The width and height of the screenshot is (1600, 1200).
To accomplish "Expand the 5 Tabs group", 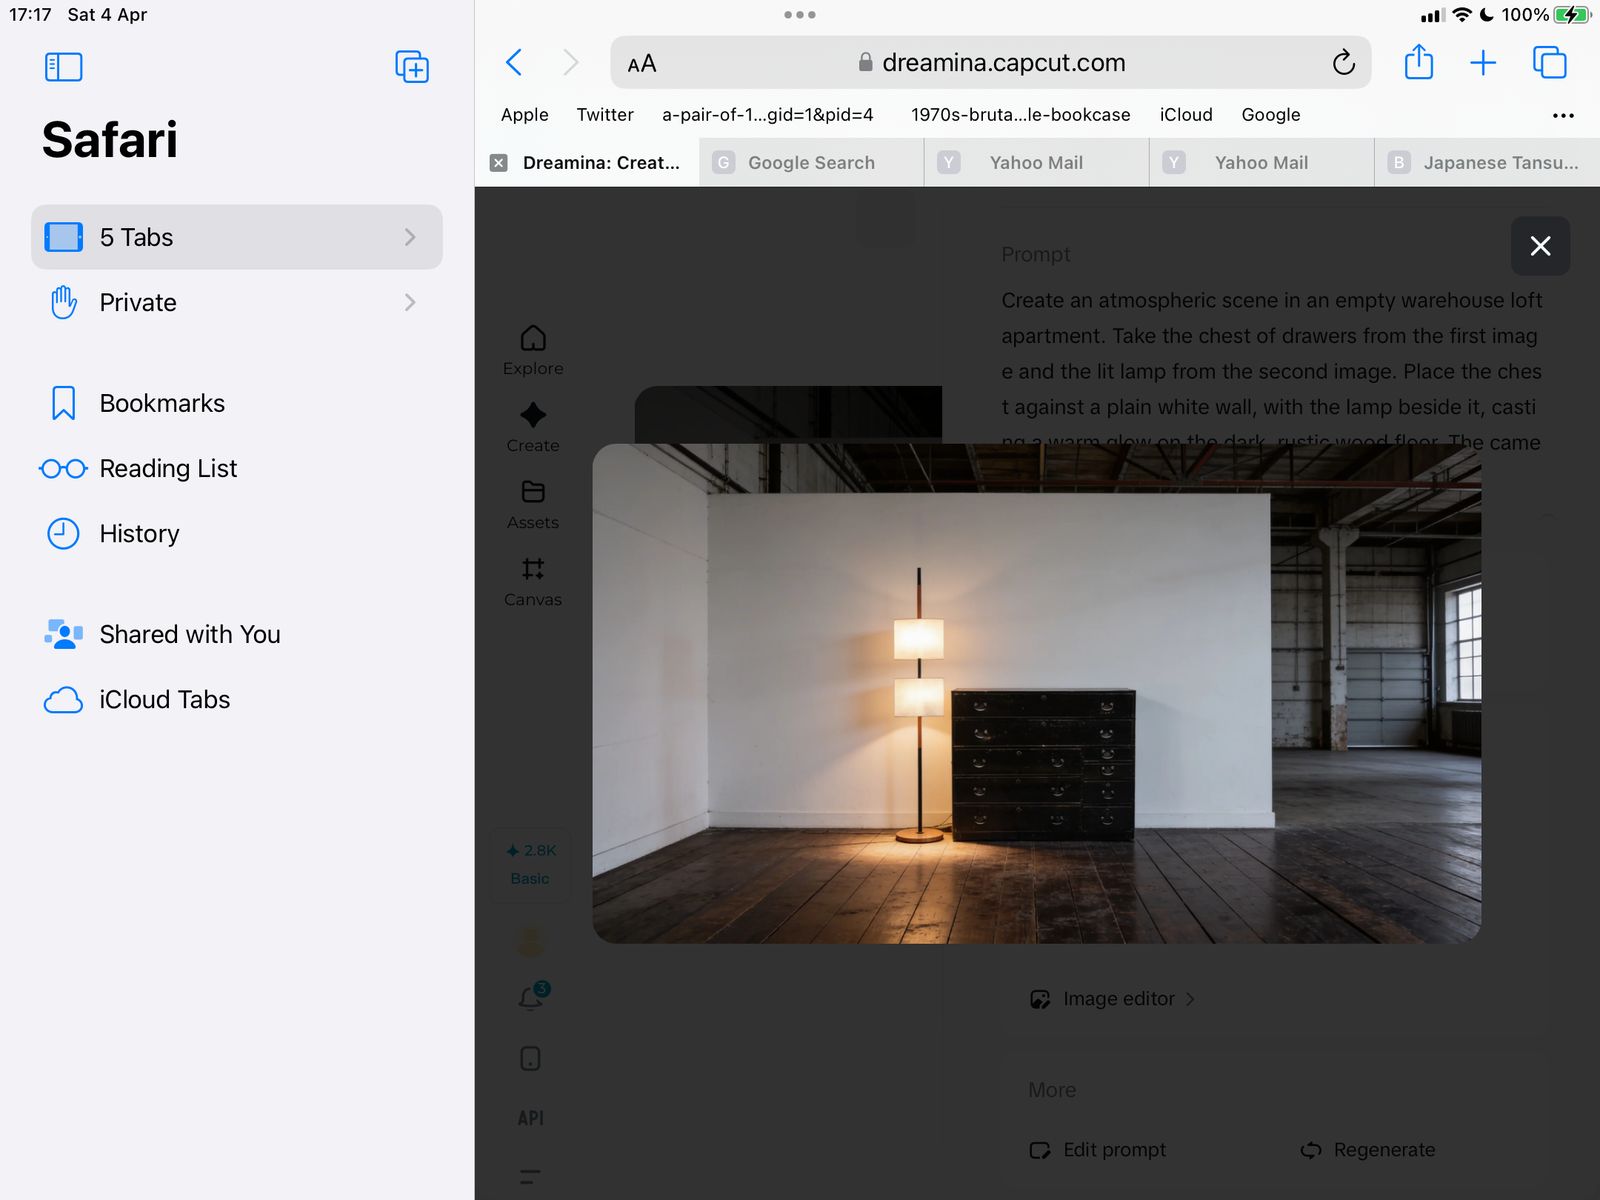I will pos(237,237).
